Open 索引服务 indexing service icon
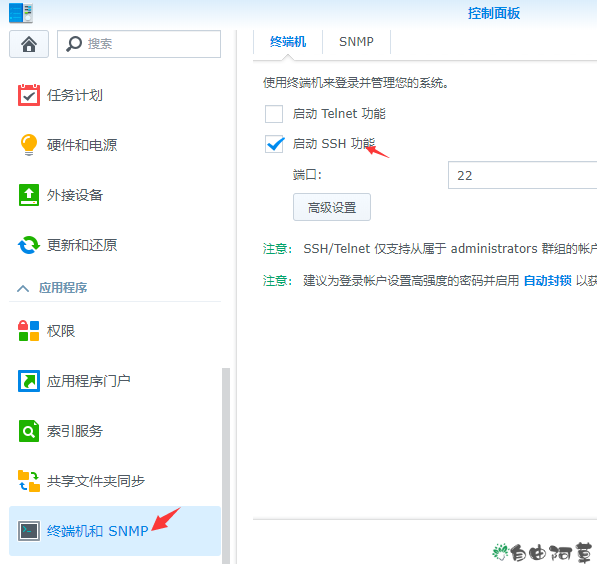Image resolution: width=597 pixels, height=564 pixels. pyautogui.click(x=29, y=431)
